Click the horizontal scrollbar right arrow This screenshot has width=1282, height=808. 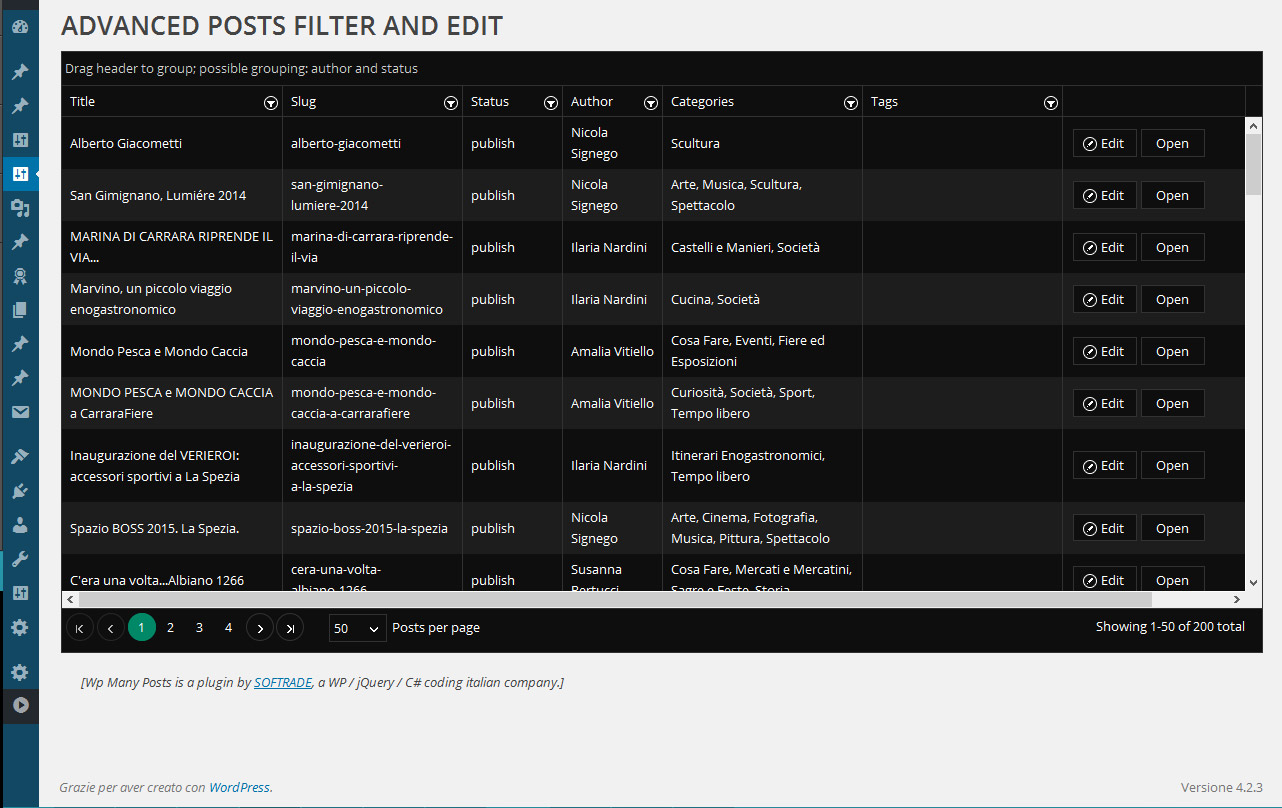click(1237, 599)
